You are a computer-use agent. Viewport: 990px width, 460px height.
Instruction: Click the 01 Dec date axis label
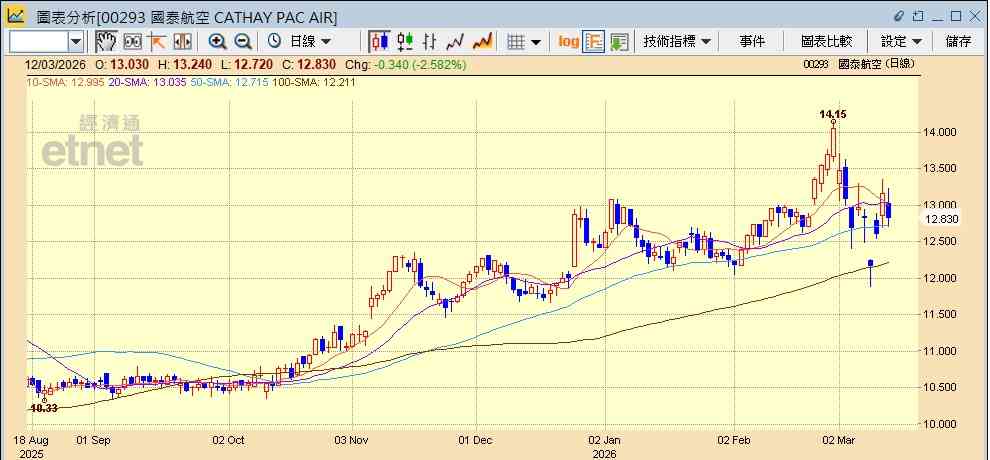[x=475, y=440]
